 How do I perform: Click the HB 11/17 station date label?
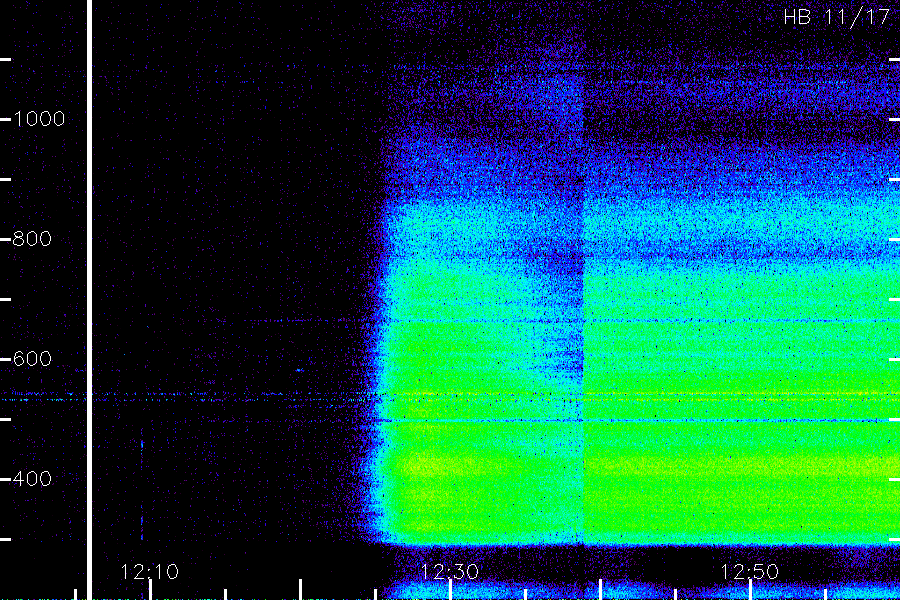coord(836,17)
